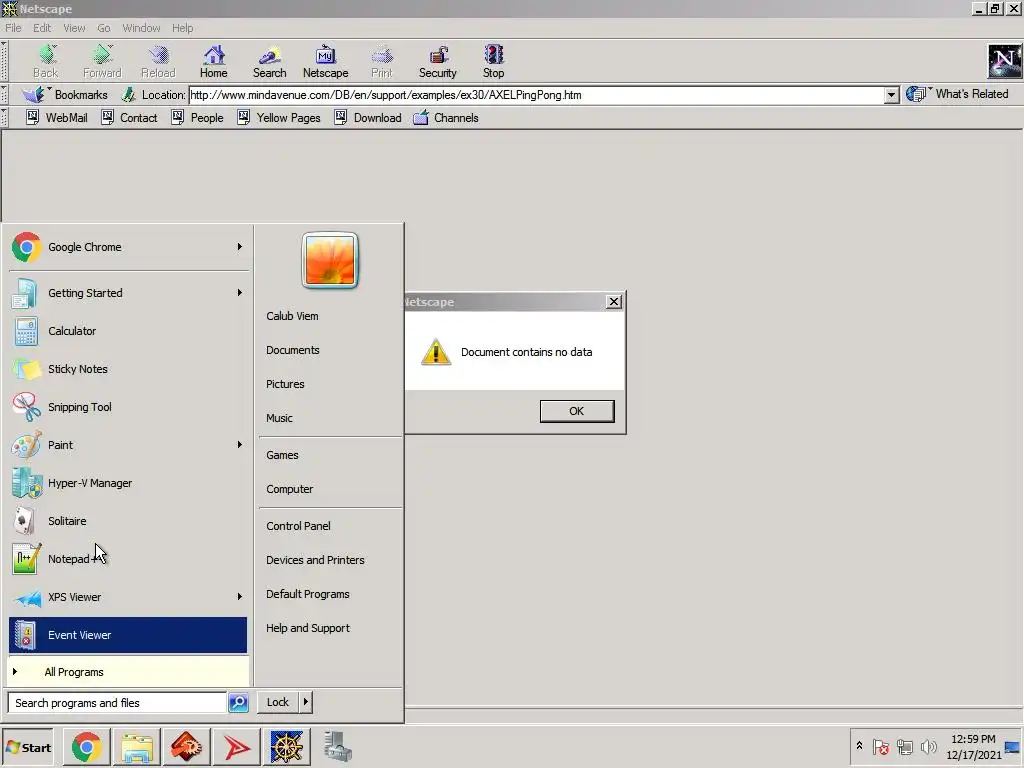Image resolution: width=1024 pixels, height=768 pixels.
Task: Reload the page with Reload icon
Action: coord(158,61)
